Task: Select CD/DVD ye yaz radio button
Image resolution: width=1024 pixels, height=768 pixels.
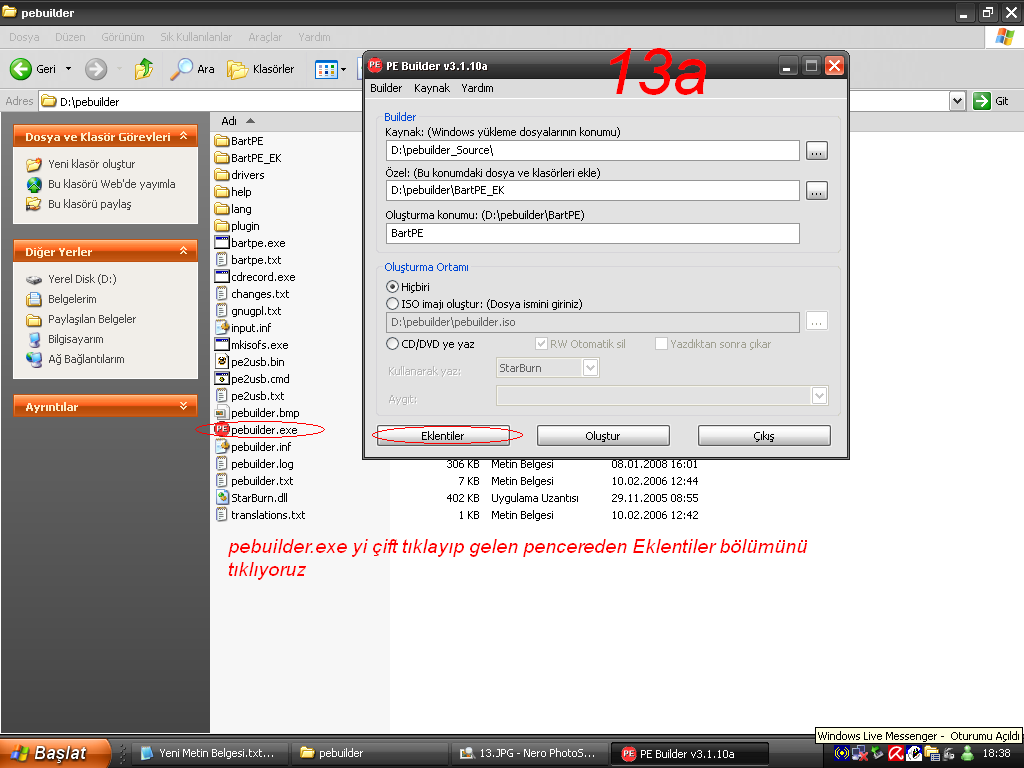Action: (392, 344)
